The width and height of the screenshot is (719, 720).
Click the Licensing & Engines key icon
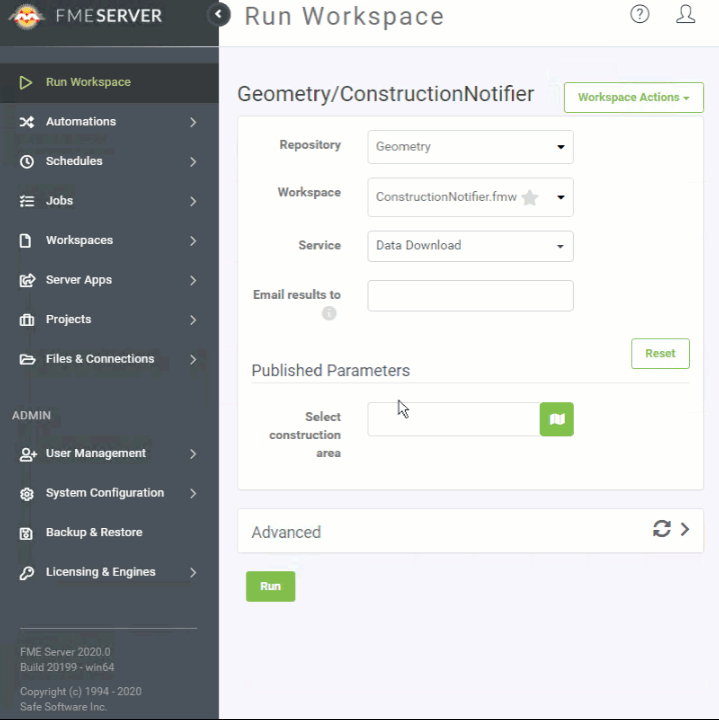[x=27, y=573]
